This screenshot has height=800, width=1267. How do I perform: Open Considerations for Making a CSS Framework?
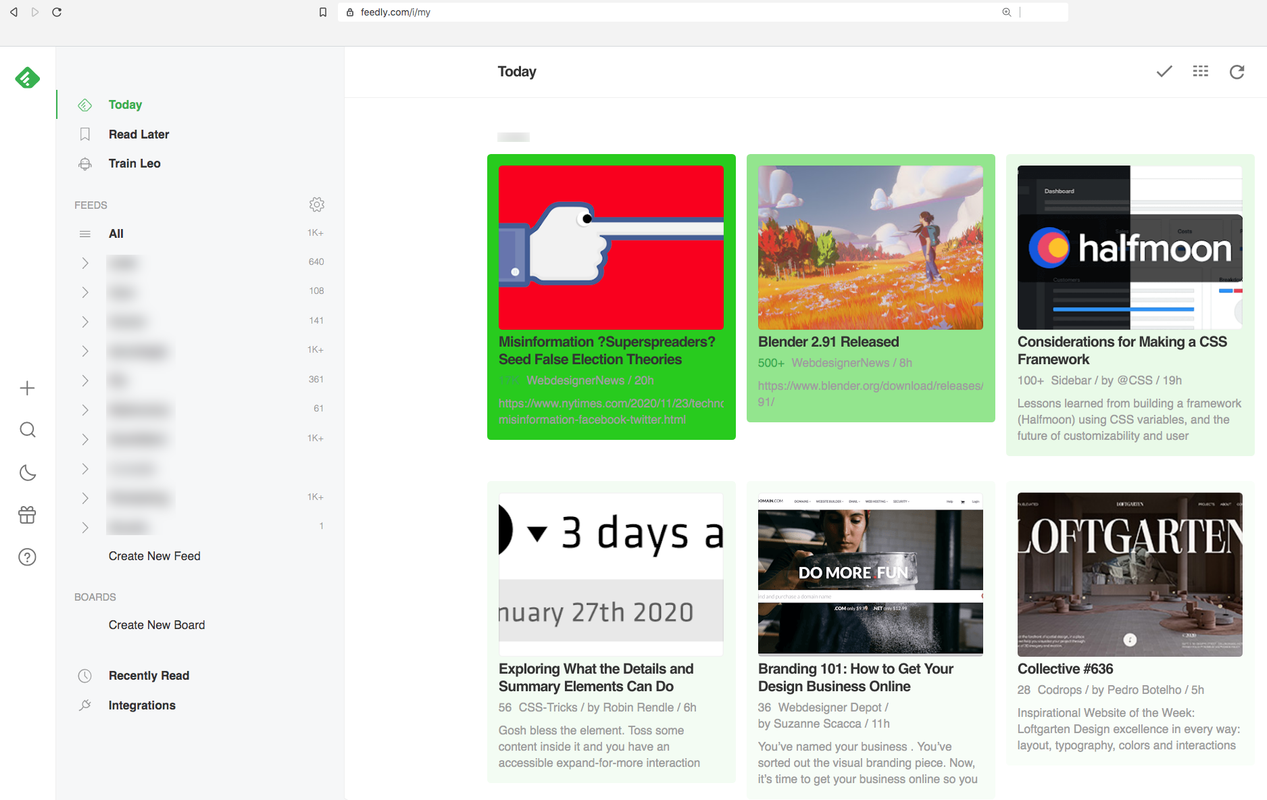click(x=1122, y=351)
